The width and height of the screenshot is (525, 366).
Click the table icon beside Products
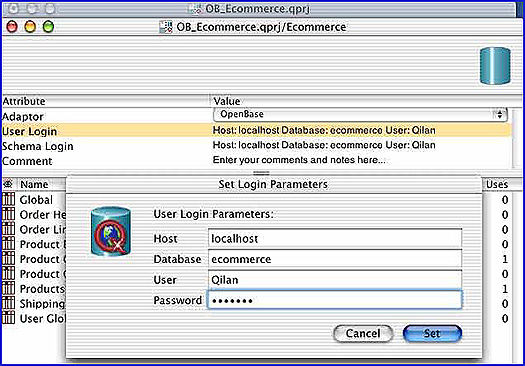[9, 288]
